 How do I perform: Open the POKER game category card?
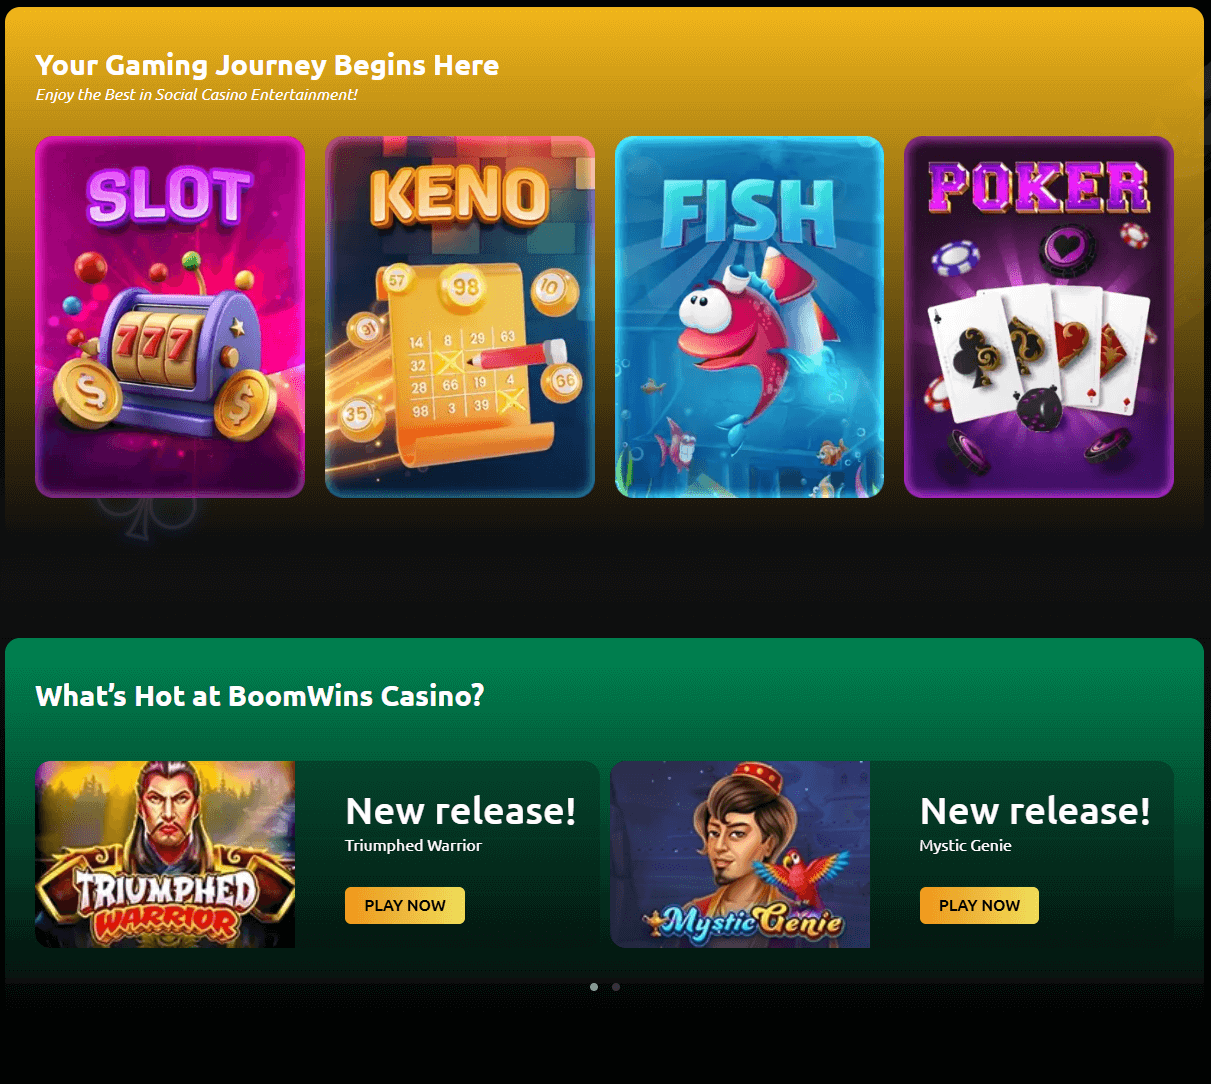[x=1039, y=317]
